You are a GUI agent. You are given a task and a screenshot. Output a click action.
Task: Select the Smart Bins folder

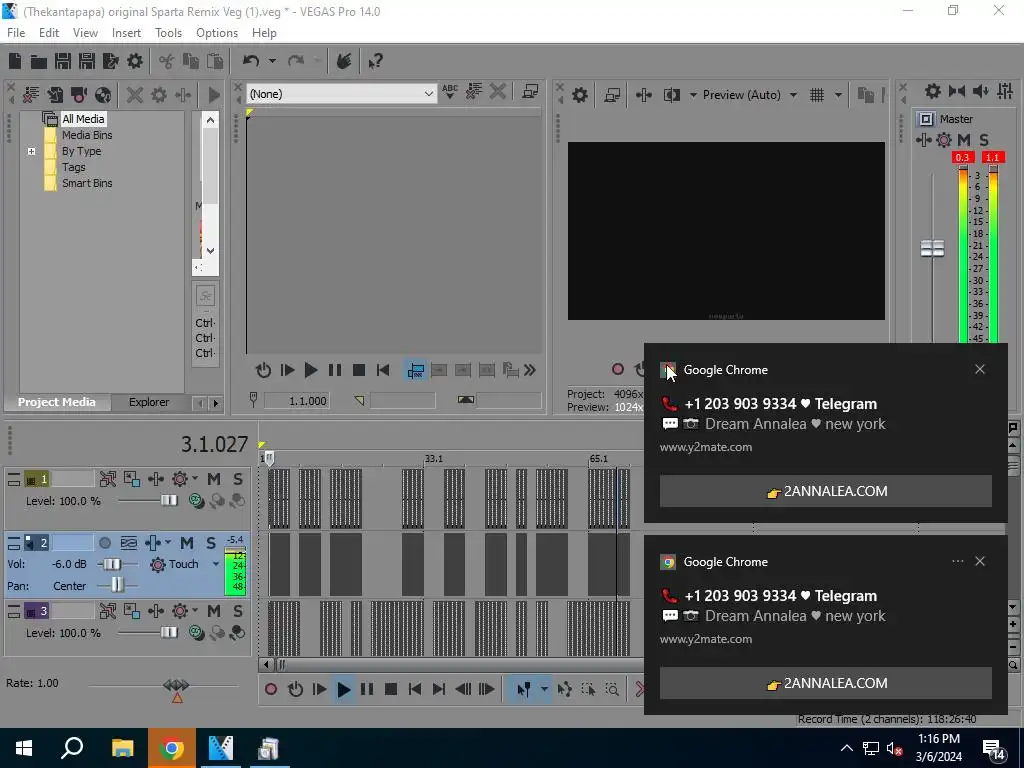tap(87, 184)
